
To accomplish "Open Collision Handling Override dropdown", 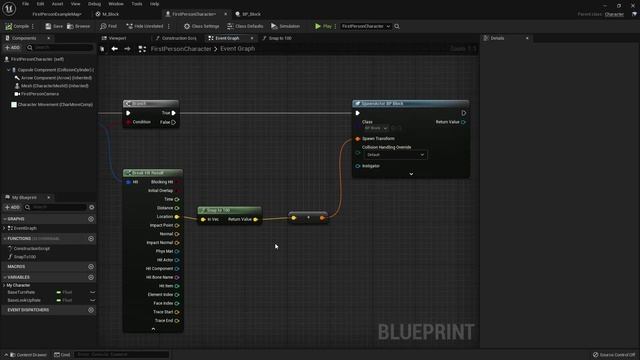I will click(395, 155).
